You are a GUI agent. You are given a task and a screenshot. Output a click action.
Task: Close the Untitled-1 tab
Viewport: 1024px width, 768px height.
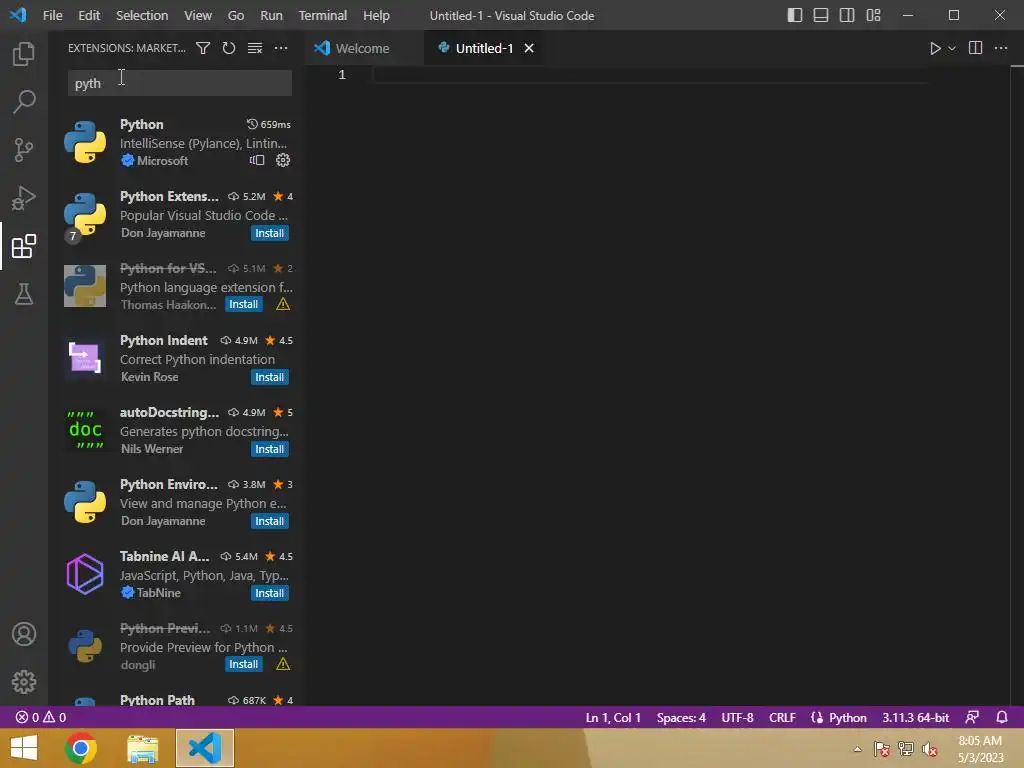(x=529, y=48)
